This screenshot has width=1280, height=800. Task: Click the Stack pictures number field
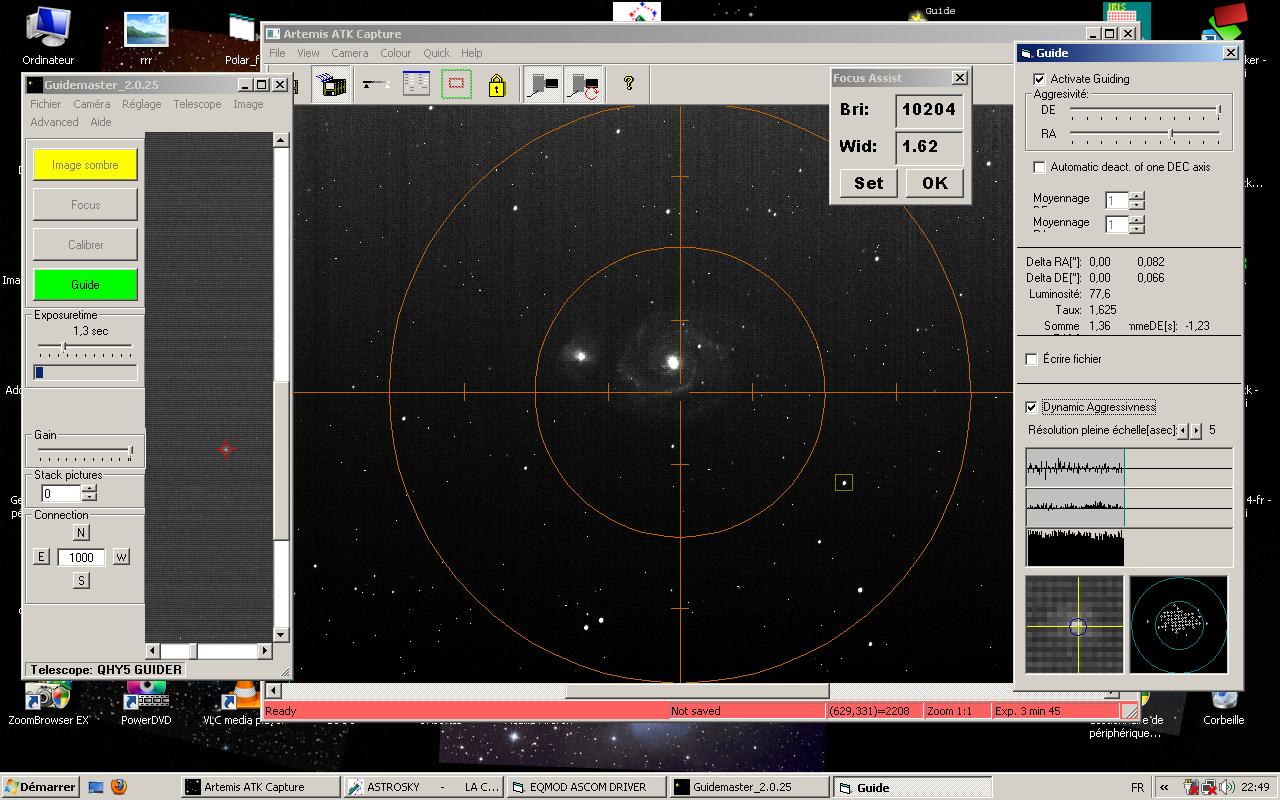60,493
